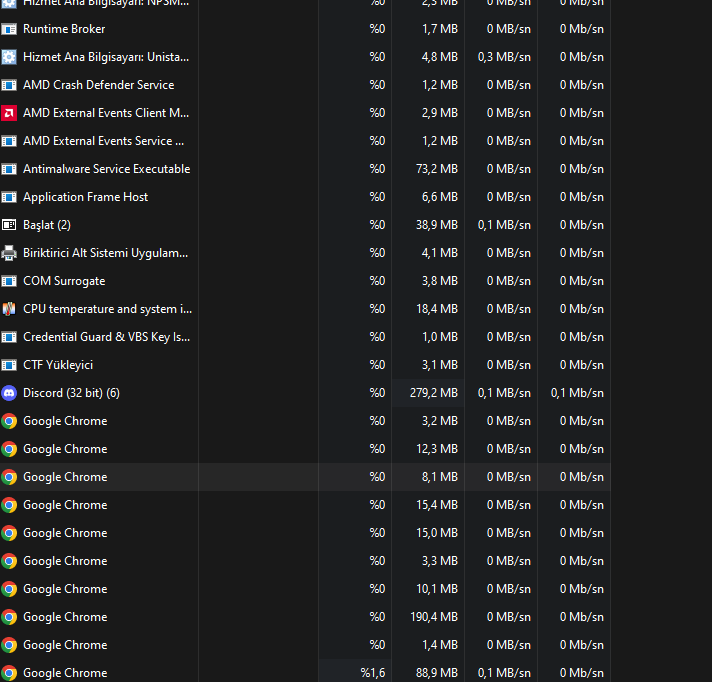Click the %1,6 CPU value of Google Chrome
The image size is (712, 682).
pyautogui.click(x=373, y=673)
